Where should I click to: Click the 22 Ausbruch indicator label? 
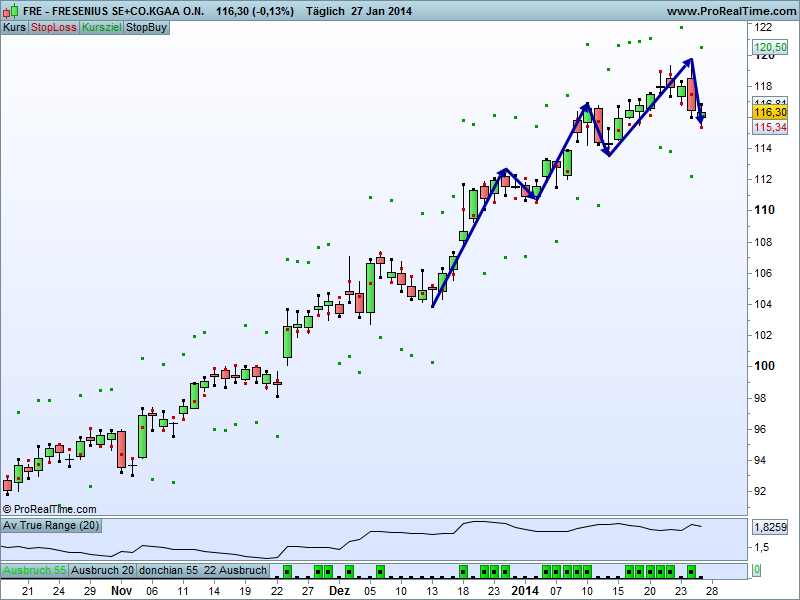point(235,570)
